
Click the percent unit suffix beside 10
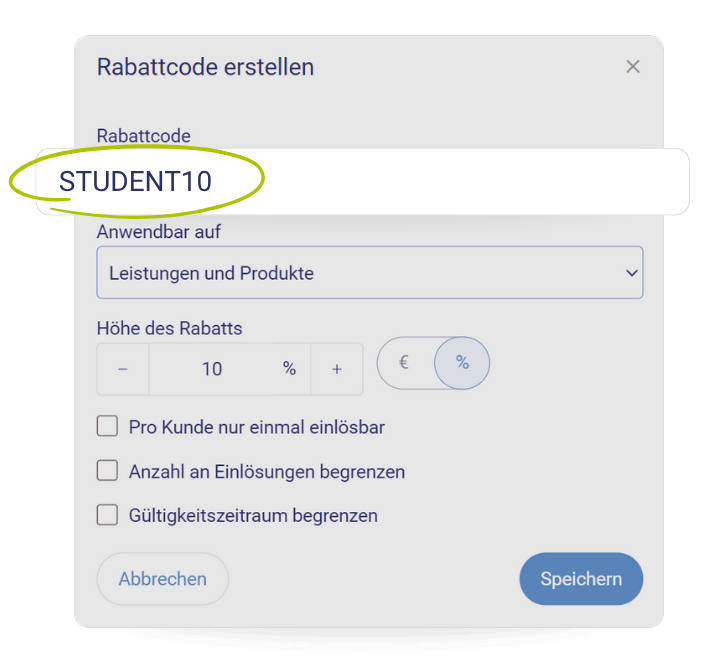(289, 368)
